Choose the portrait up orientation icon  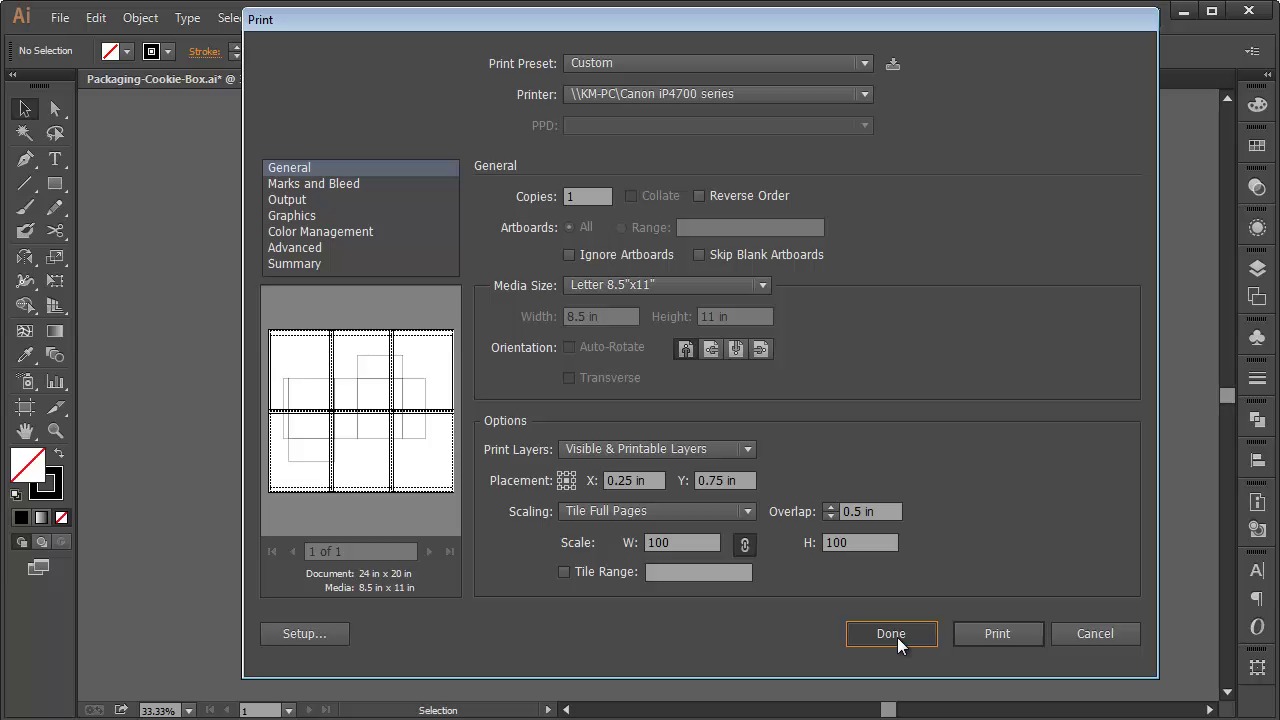[x=686, y=349]
